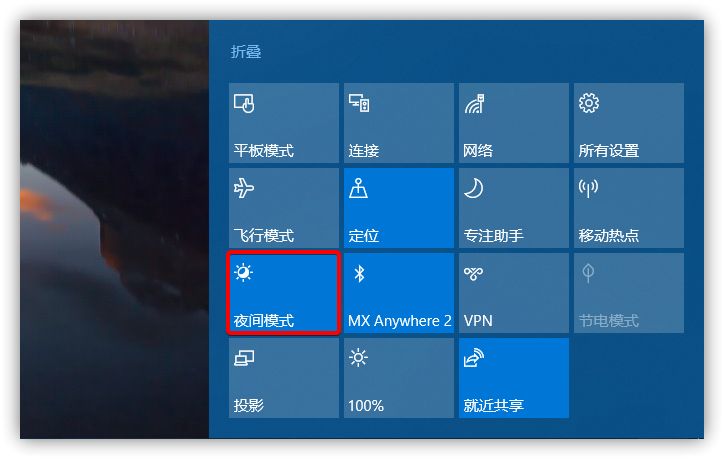The height and width of the screenshot is (459, 724).
Task: Adjust brightness via the 100% tile
Action: pos(398,378)
